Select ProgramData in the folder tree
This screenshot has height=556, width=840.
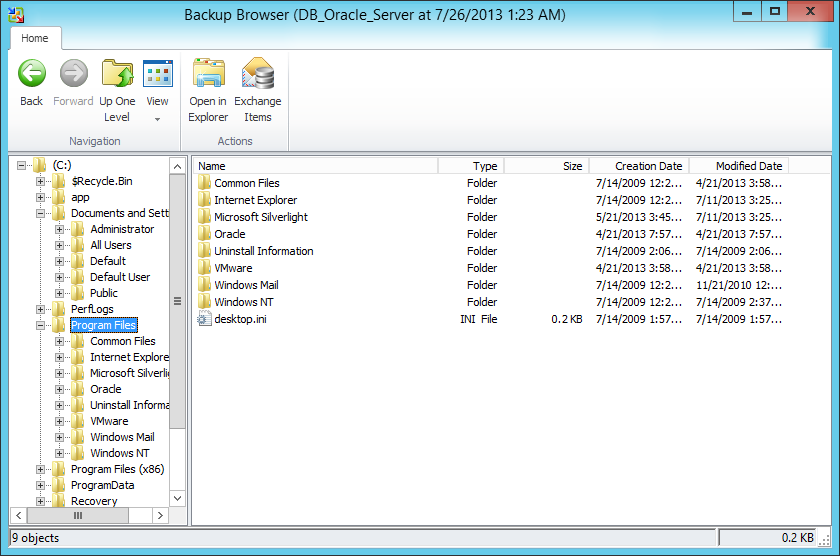tap(102, 485)
